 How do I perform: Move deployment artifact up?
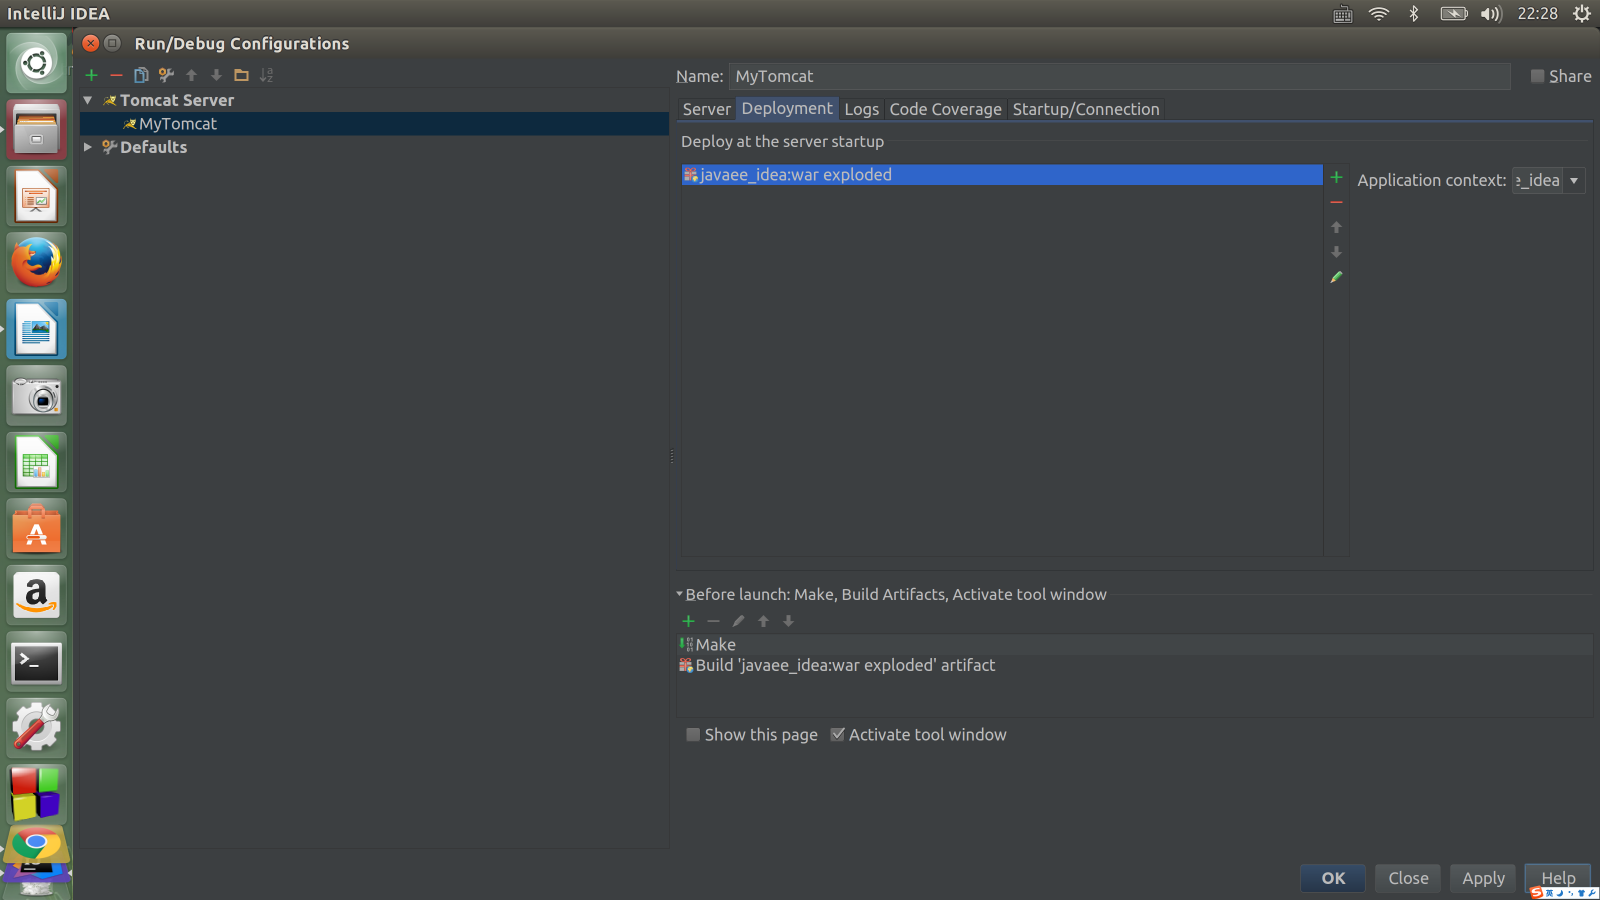coord(1336,227)
